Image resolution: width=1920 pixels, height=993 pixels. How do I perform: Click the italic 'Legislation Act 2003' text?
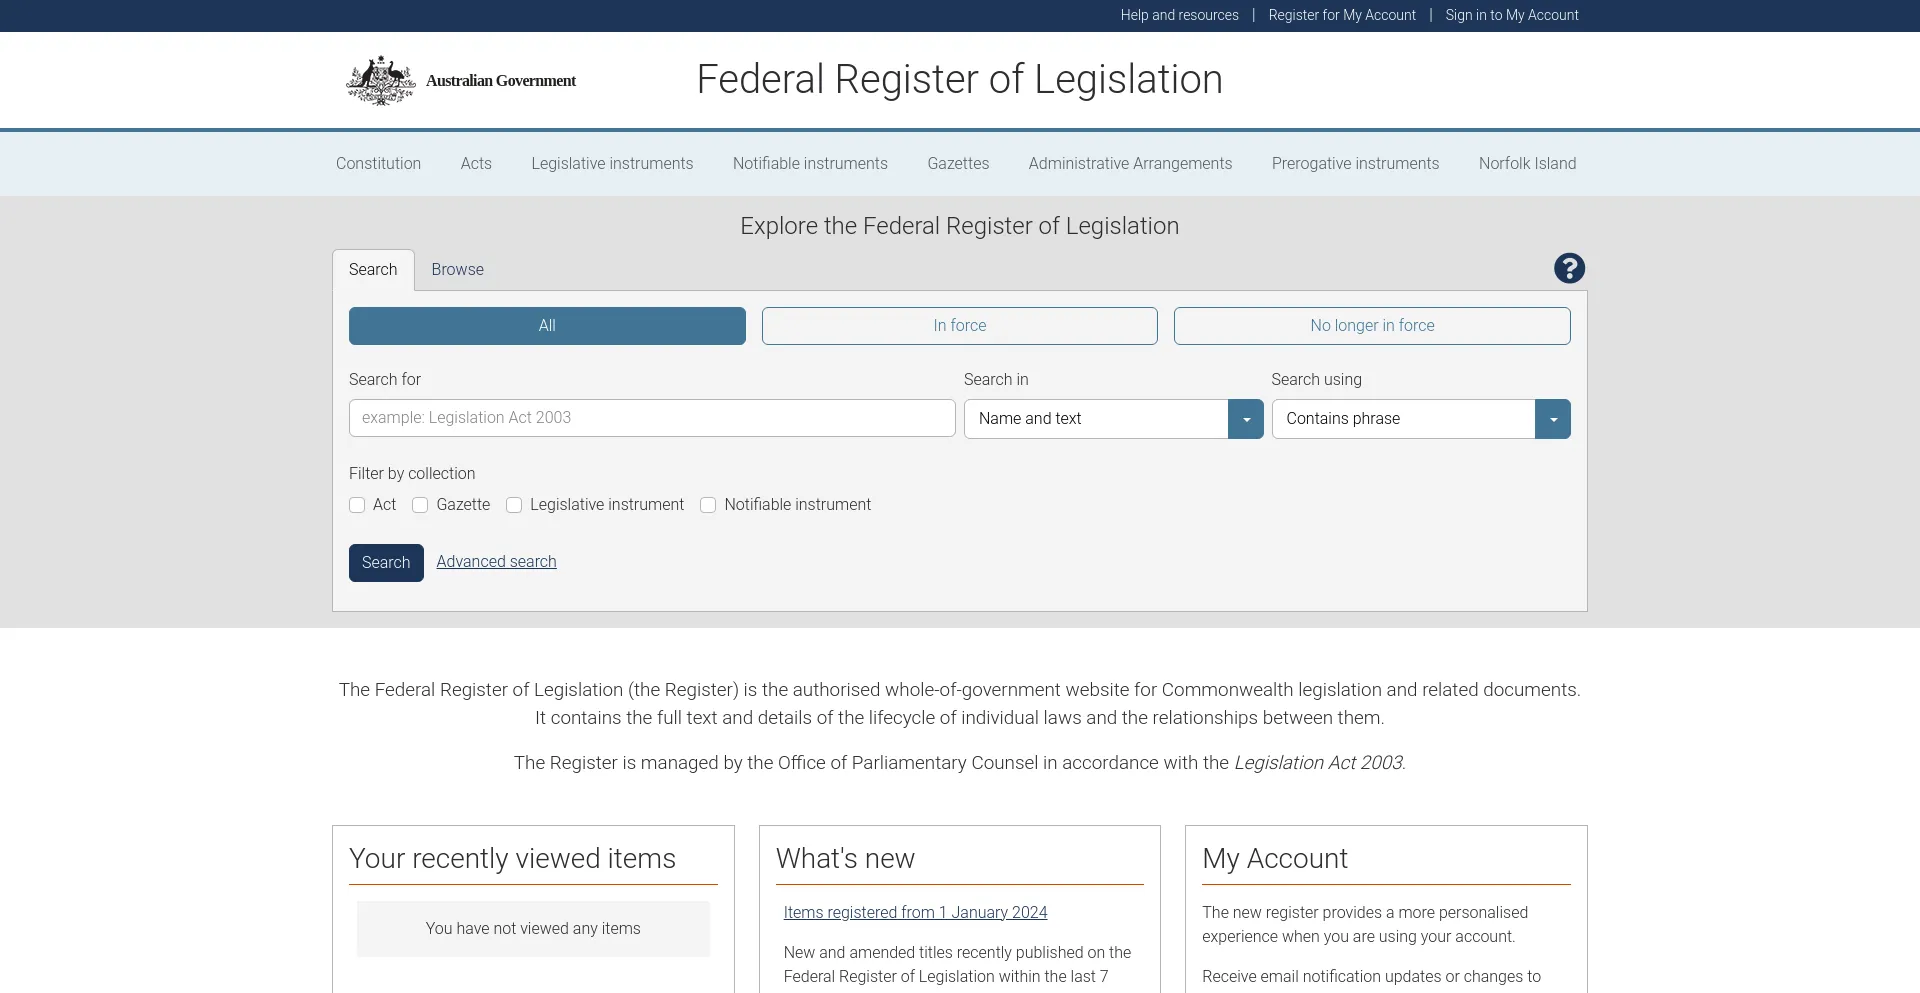click(1318, 763)
